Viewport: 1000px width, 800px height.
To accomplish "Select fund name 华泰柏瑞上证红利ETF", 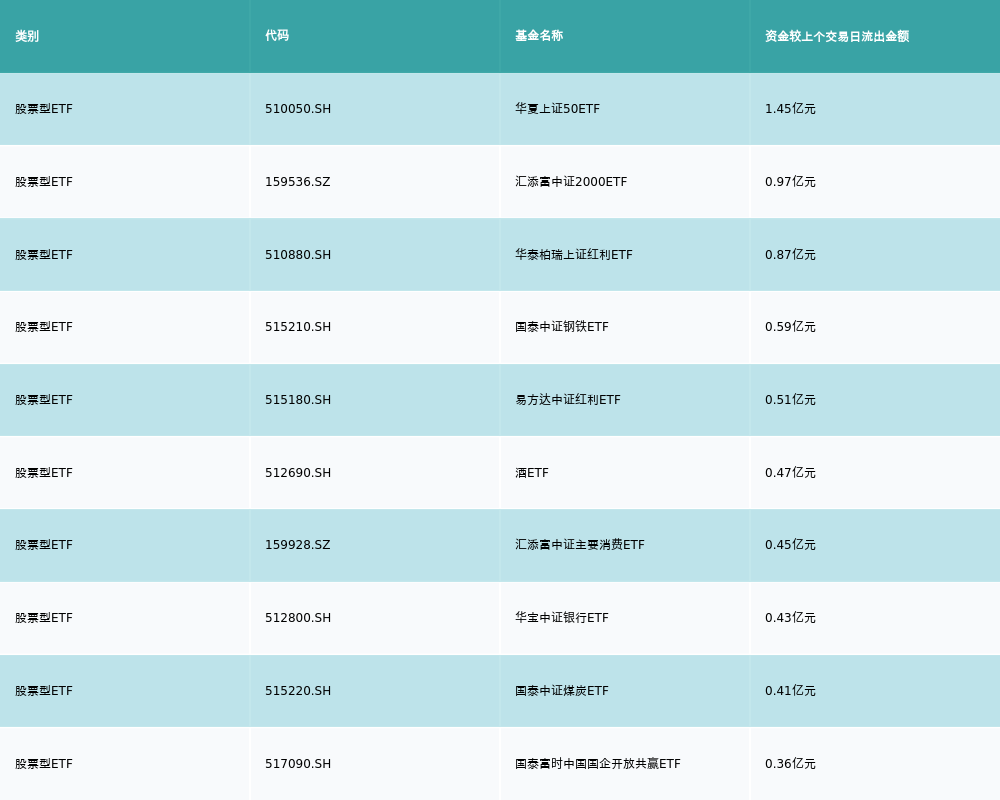I will pyautogui.click(x=574, y=255).
